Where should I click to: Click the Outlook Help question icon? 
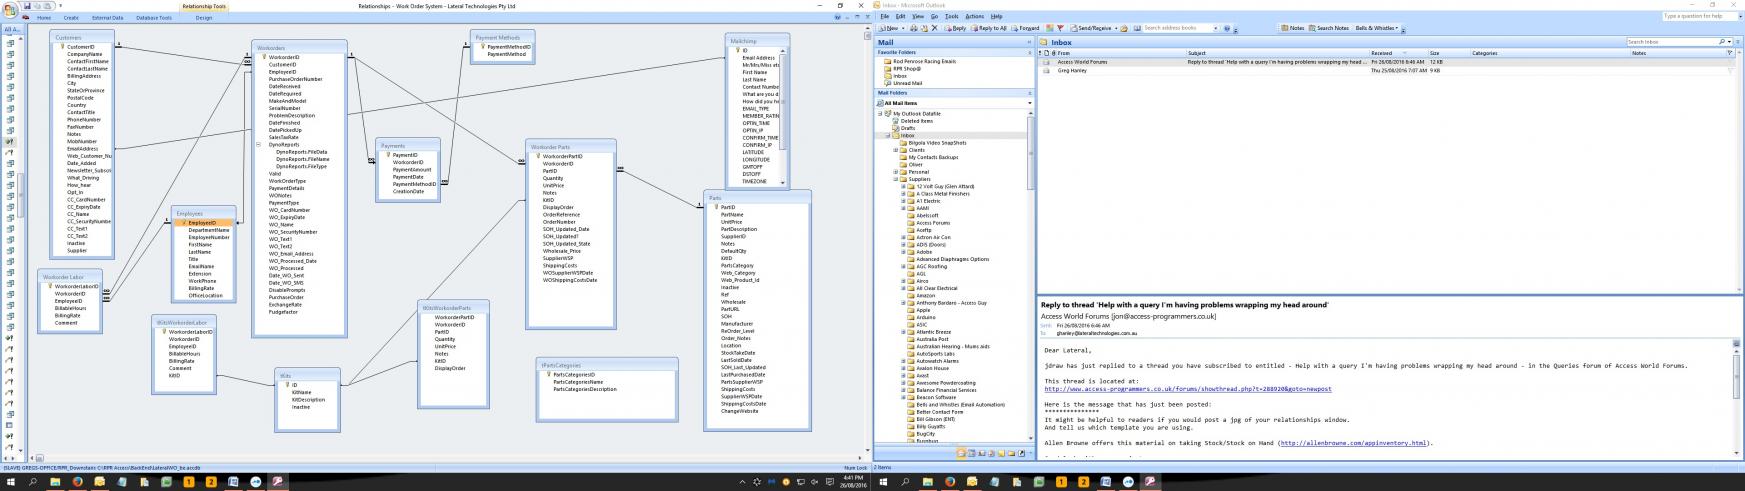click(x=1228, y=28)
